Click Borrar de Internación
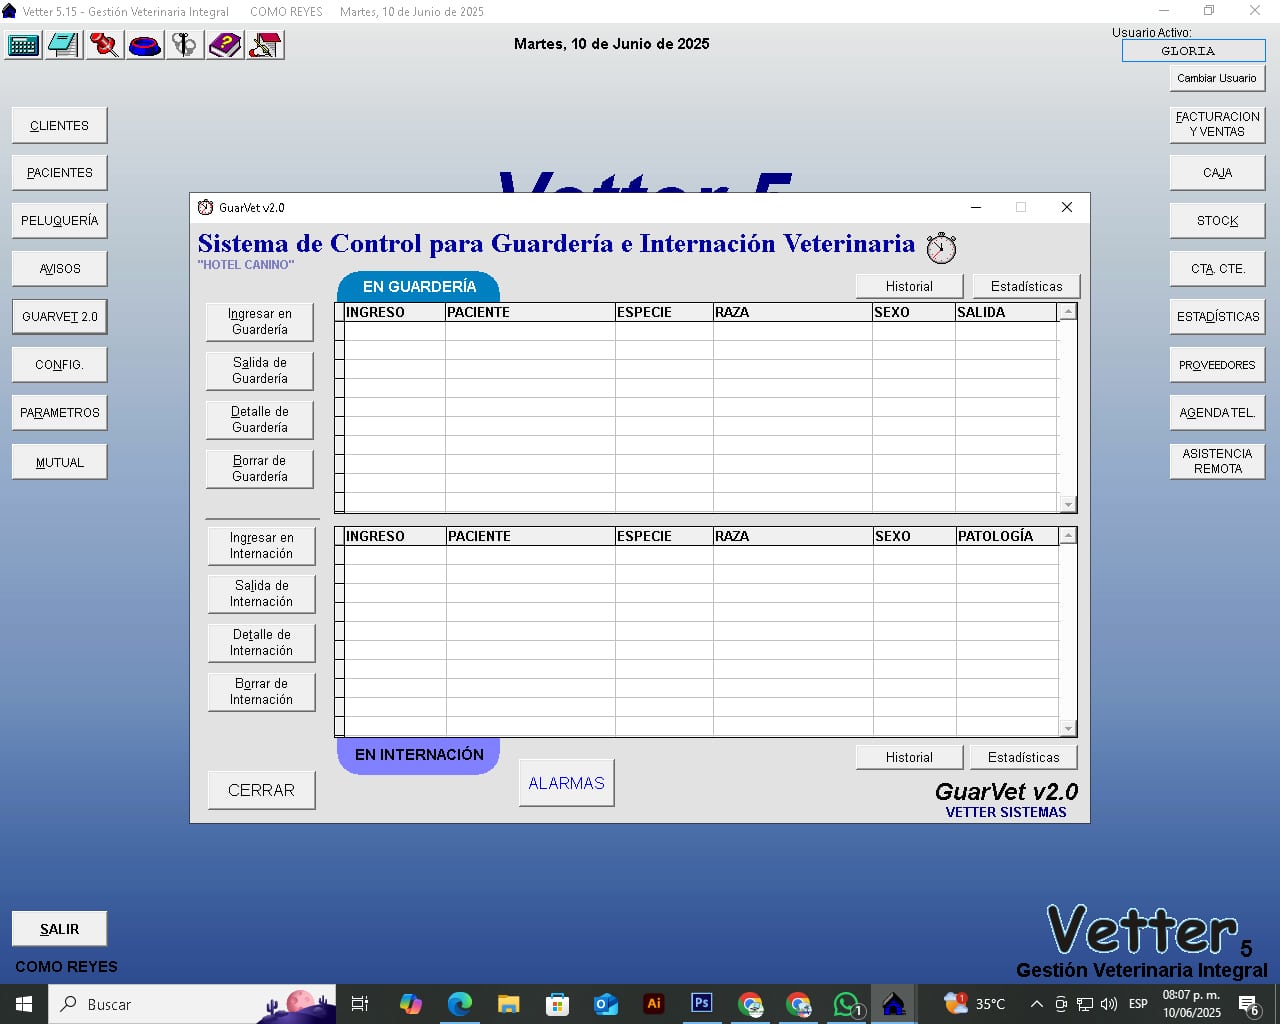The height and width of the screenshot is (1024, 1280). pos(262,692)
